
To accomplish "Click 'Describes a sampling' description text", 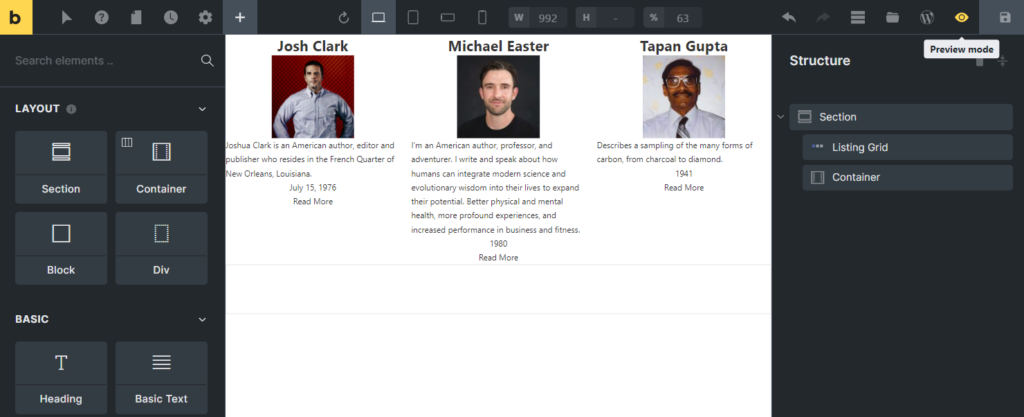I will (675, 152).
